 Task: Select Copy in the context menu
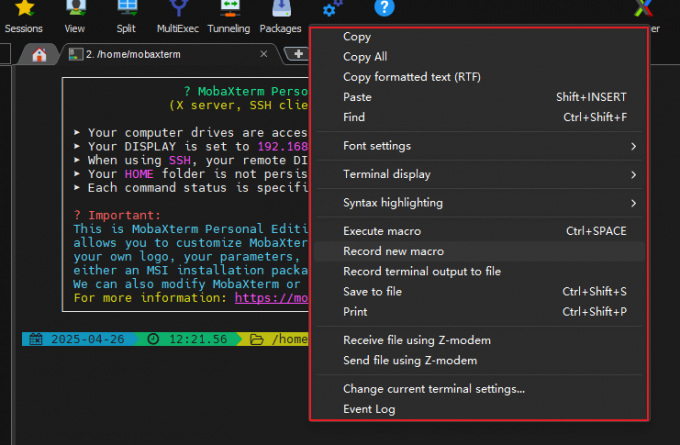[479, 37]
